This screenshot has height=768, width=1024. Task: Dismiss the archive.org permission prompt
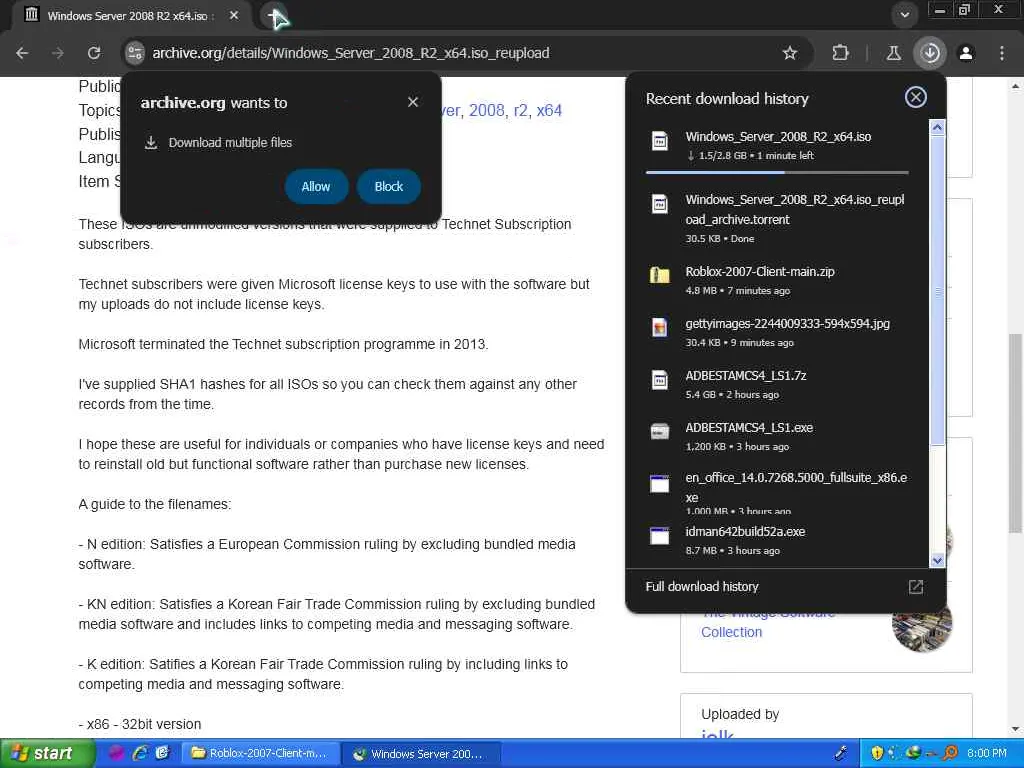click(413, 102)
